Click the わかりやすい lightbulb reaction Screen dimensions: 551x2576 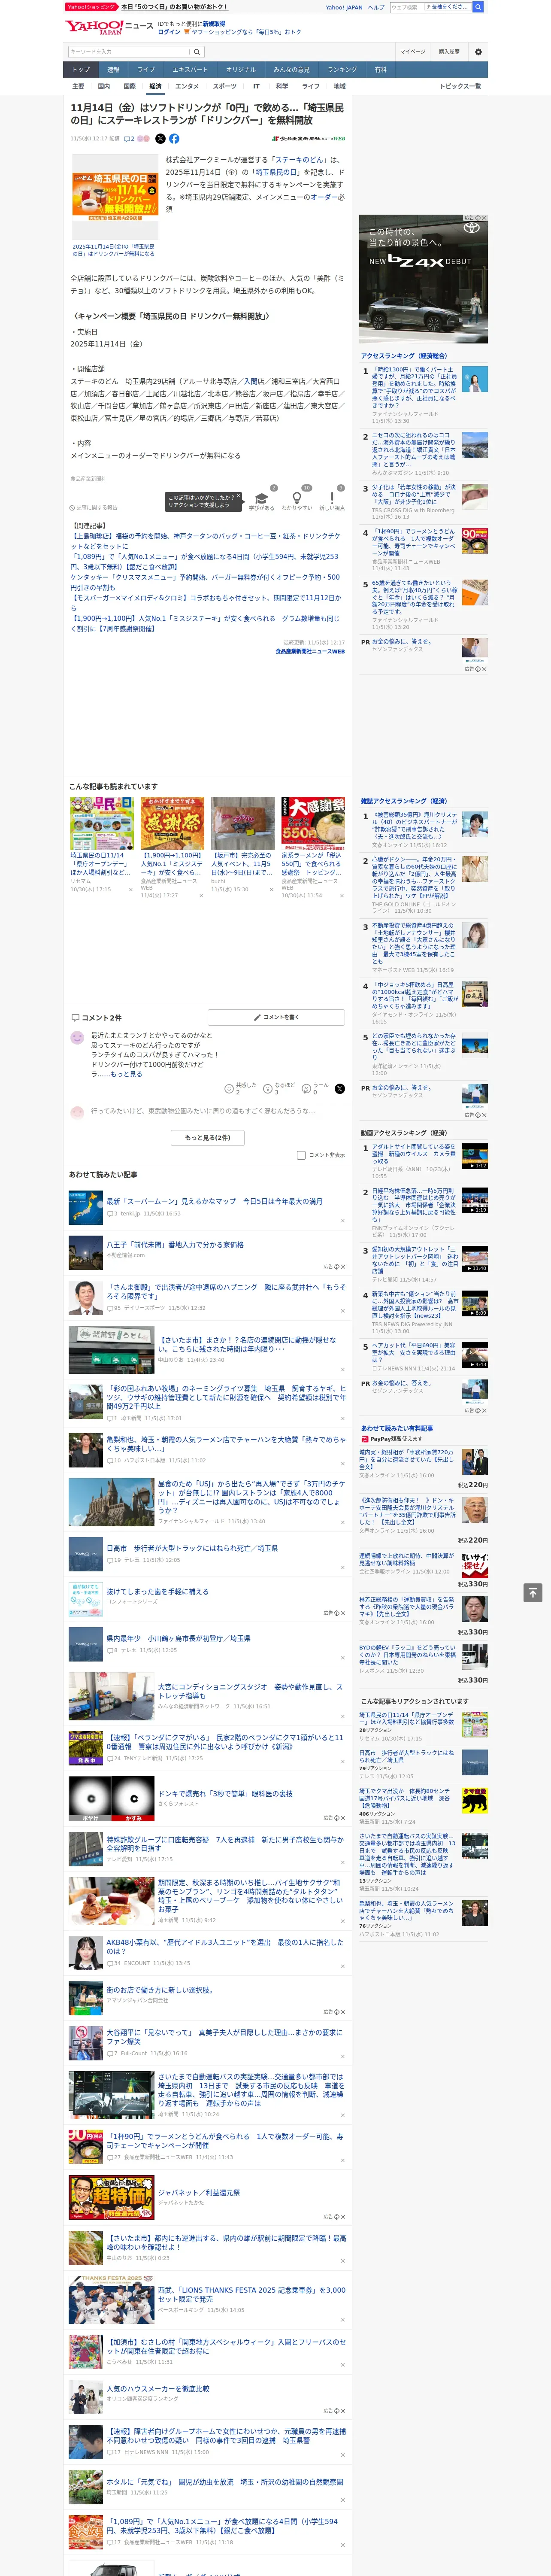coord(296,498)
